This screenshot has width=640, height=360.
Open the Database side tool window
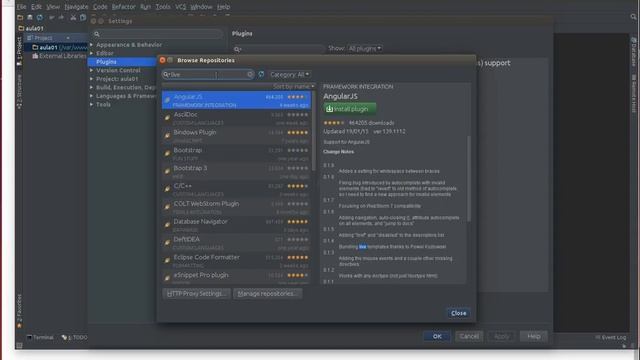coord(633,52)
